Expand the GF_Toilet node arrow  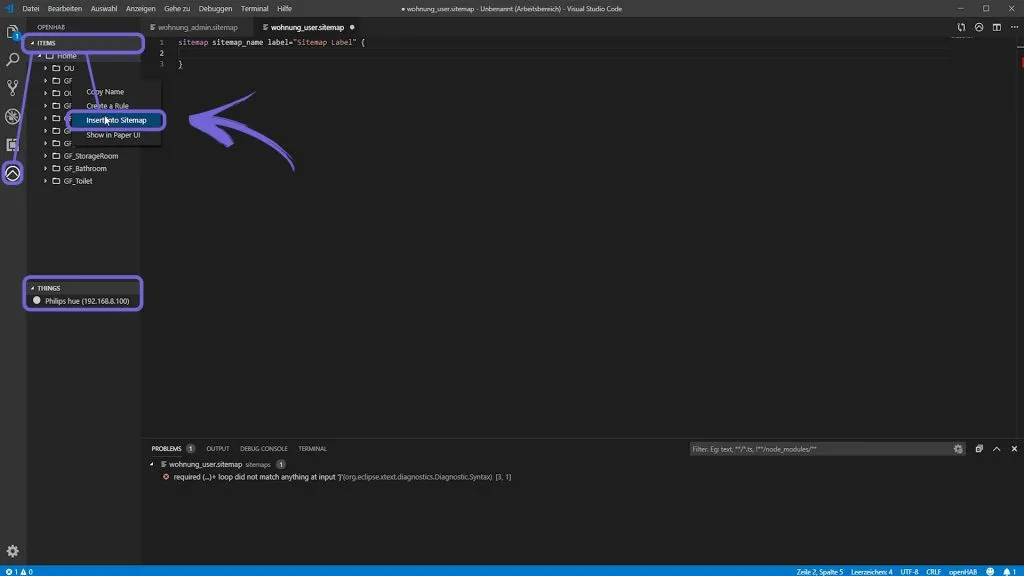click(46, 181)
